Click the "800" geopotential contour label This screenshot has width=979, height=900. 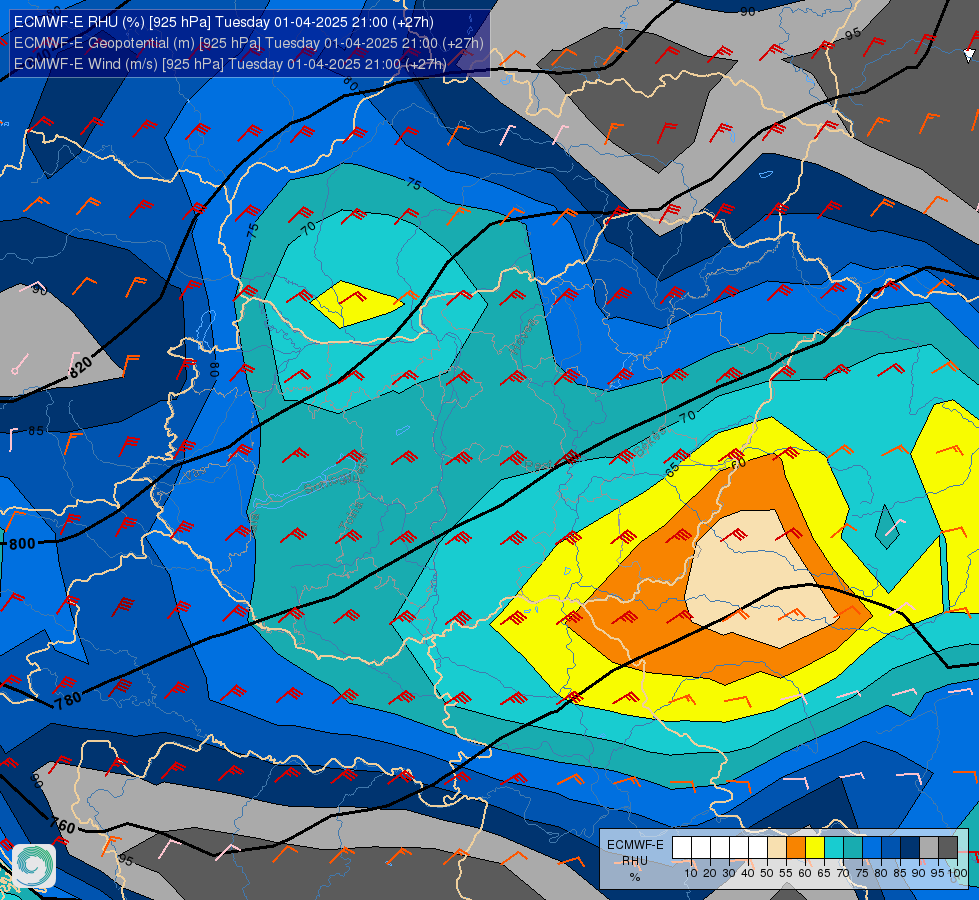22,543
